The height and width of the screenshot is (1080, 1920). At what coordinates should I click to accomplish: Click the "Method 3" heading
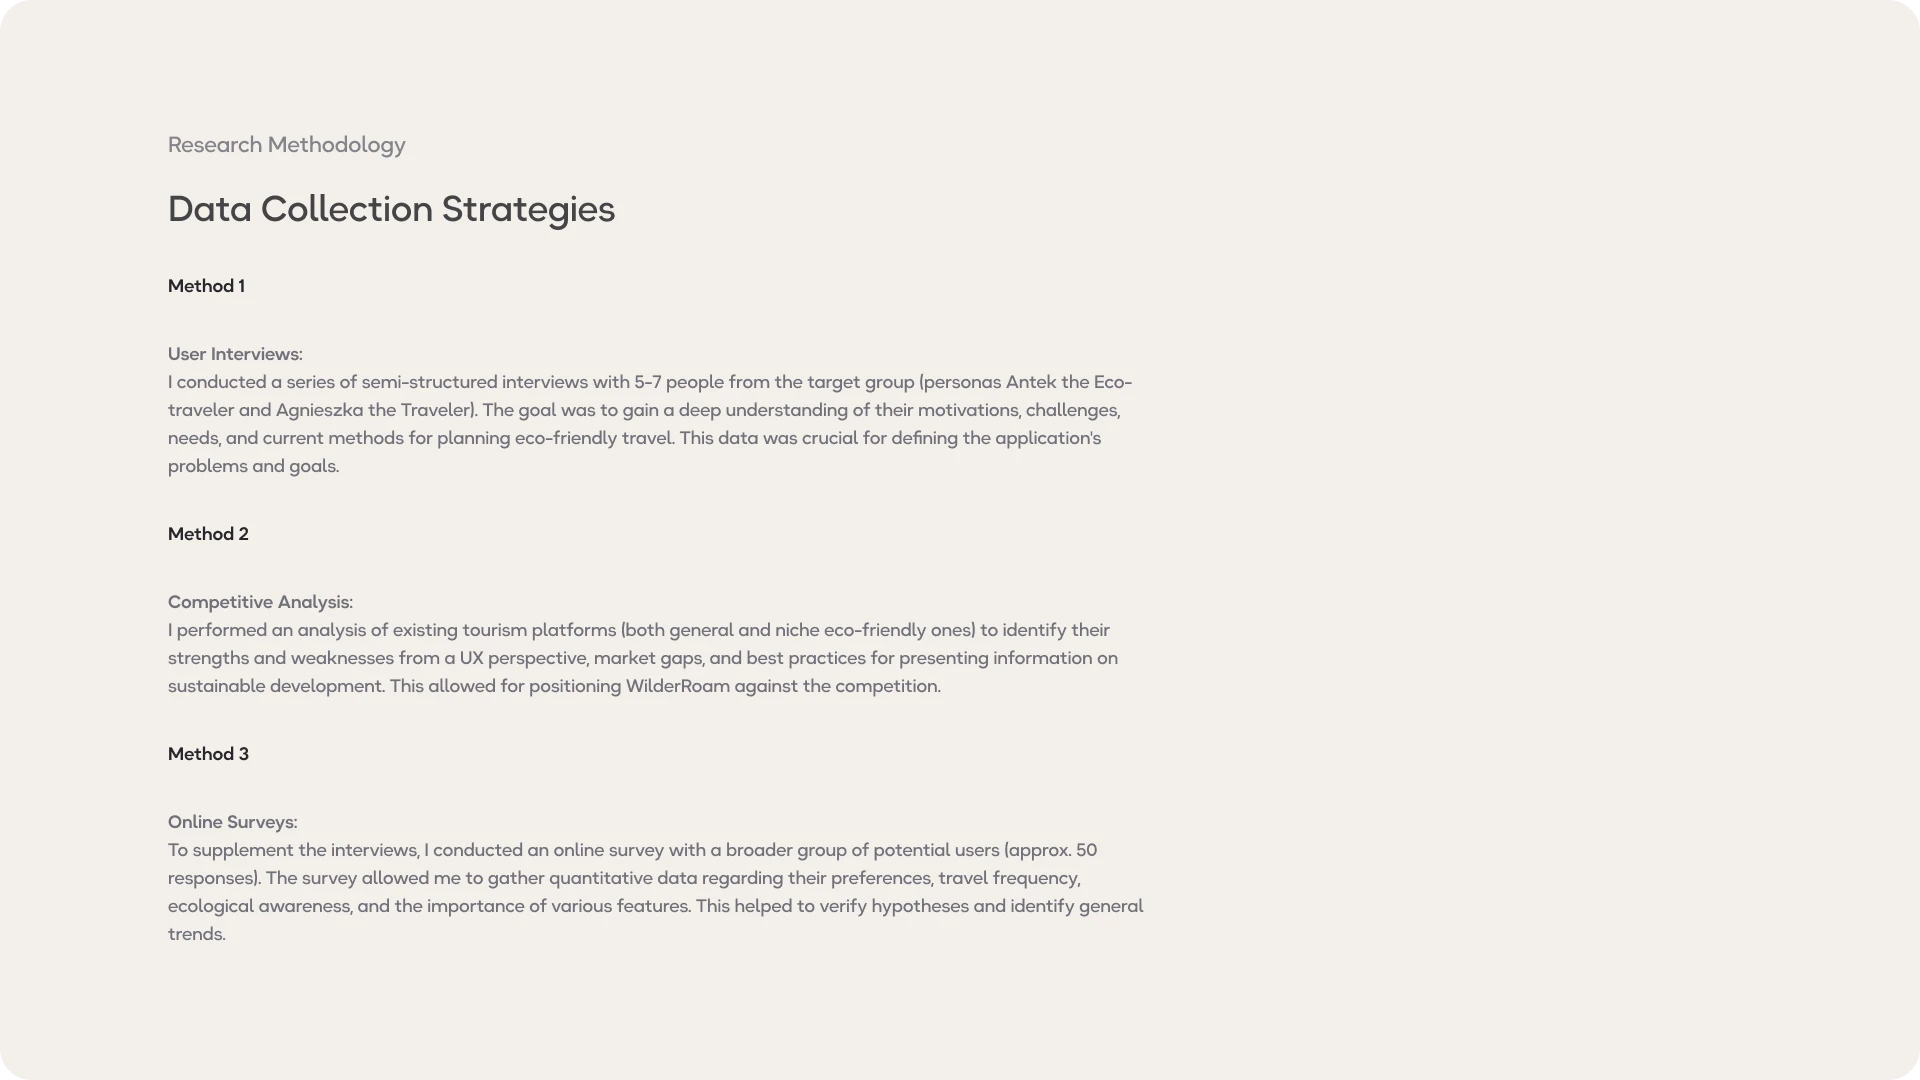point(208,754)
